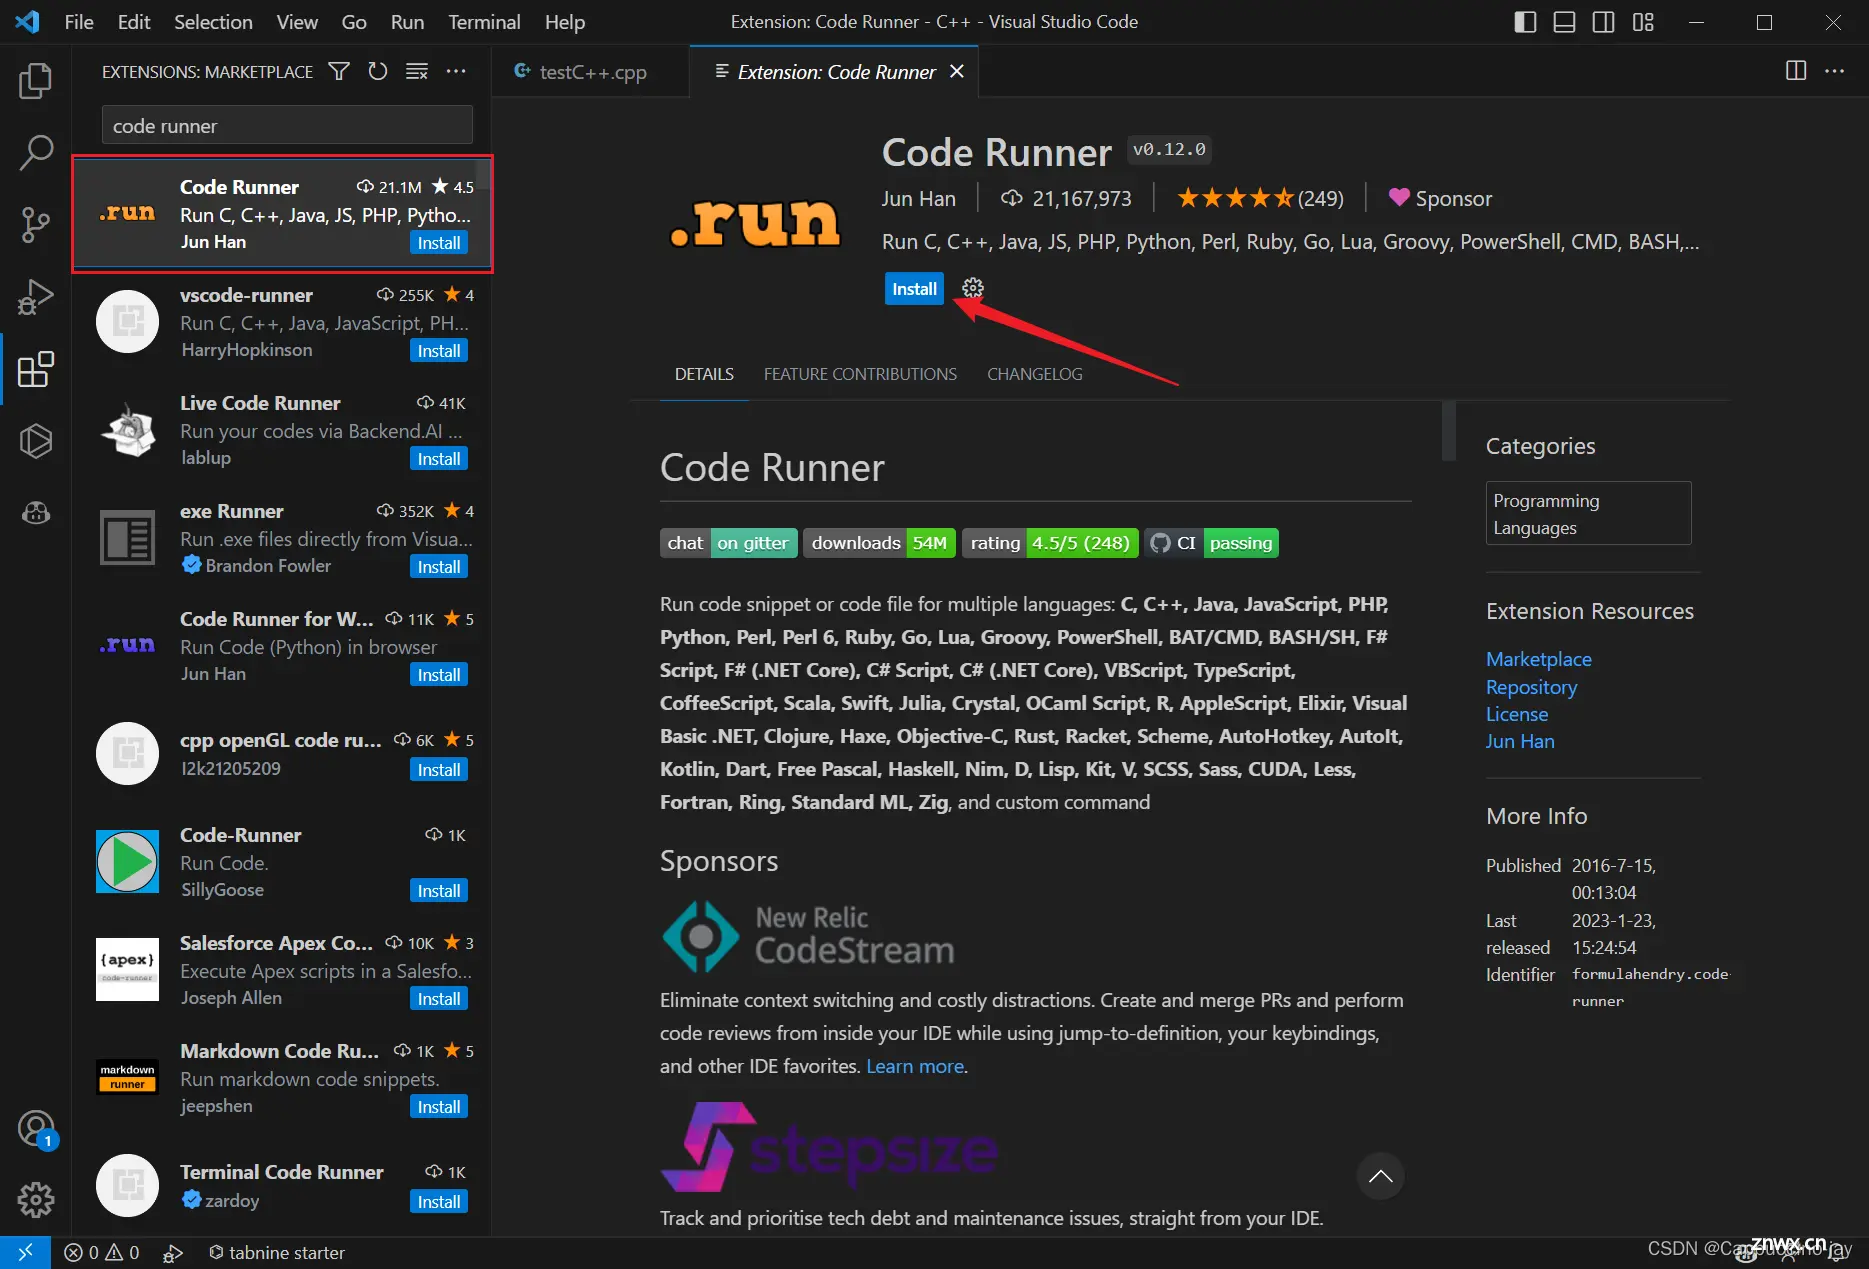Screen dimensions: 1869x1269
Task: Click publisher name Jun Han in header
Action: (918, 198)
